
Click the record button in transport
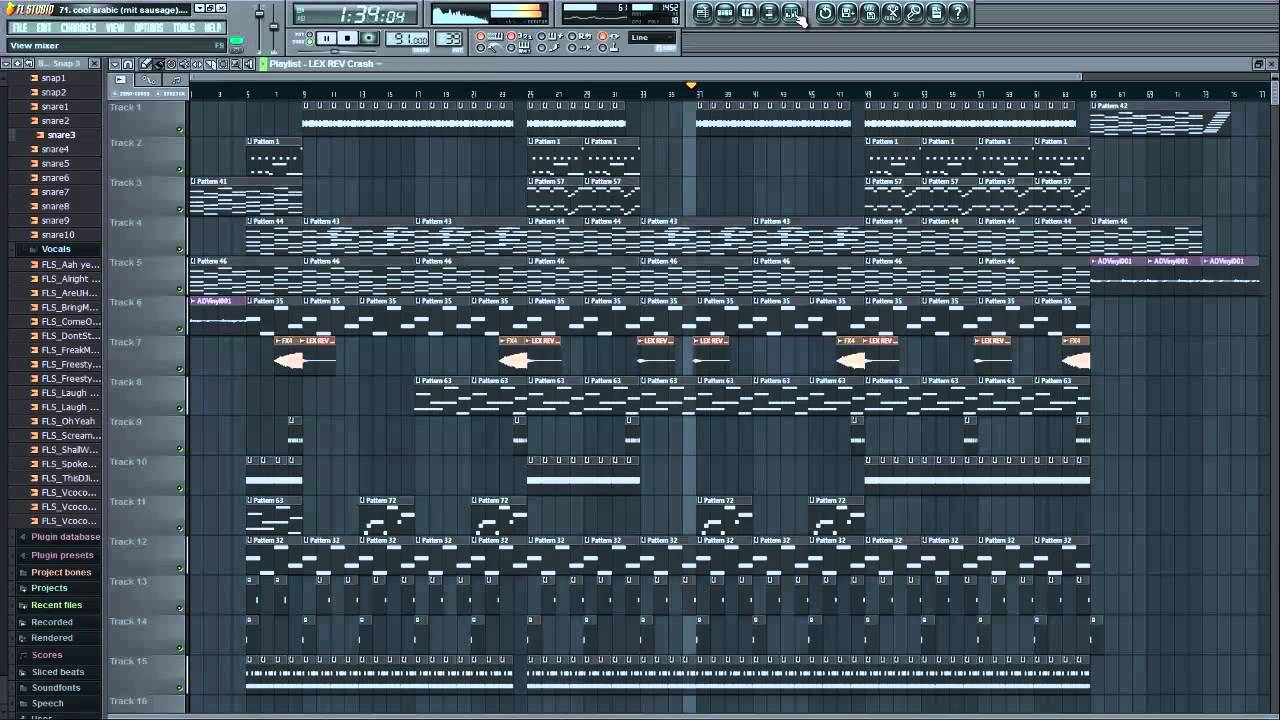click(x=369, y=39)
